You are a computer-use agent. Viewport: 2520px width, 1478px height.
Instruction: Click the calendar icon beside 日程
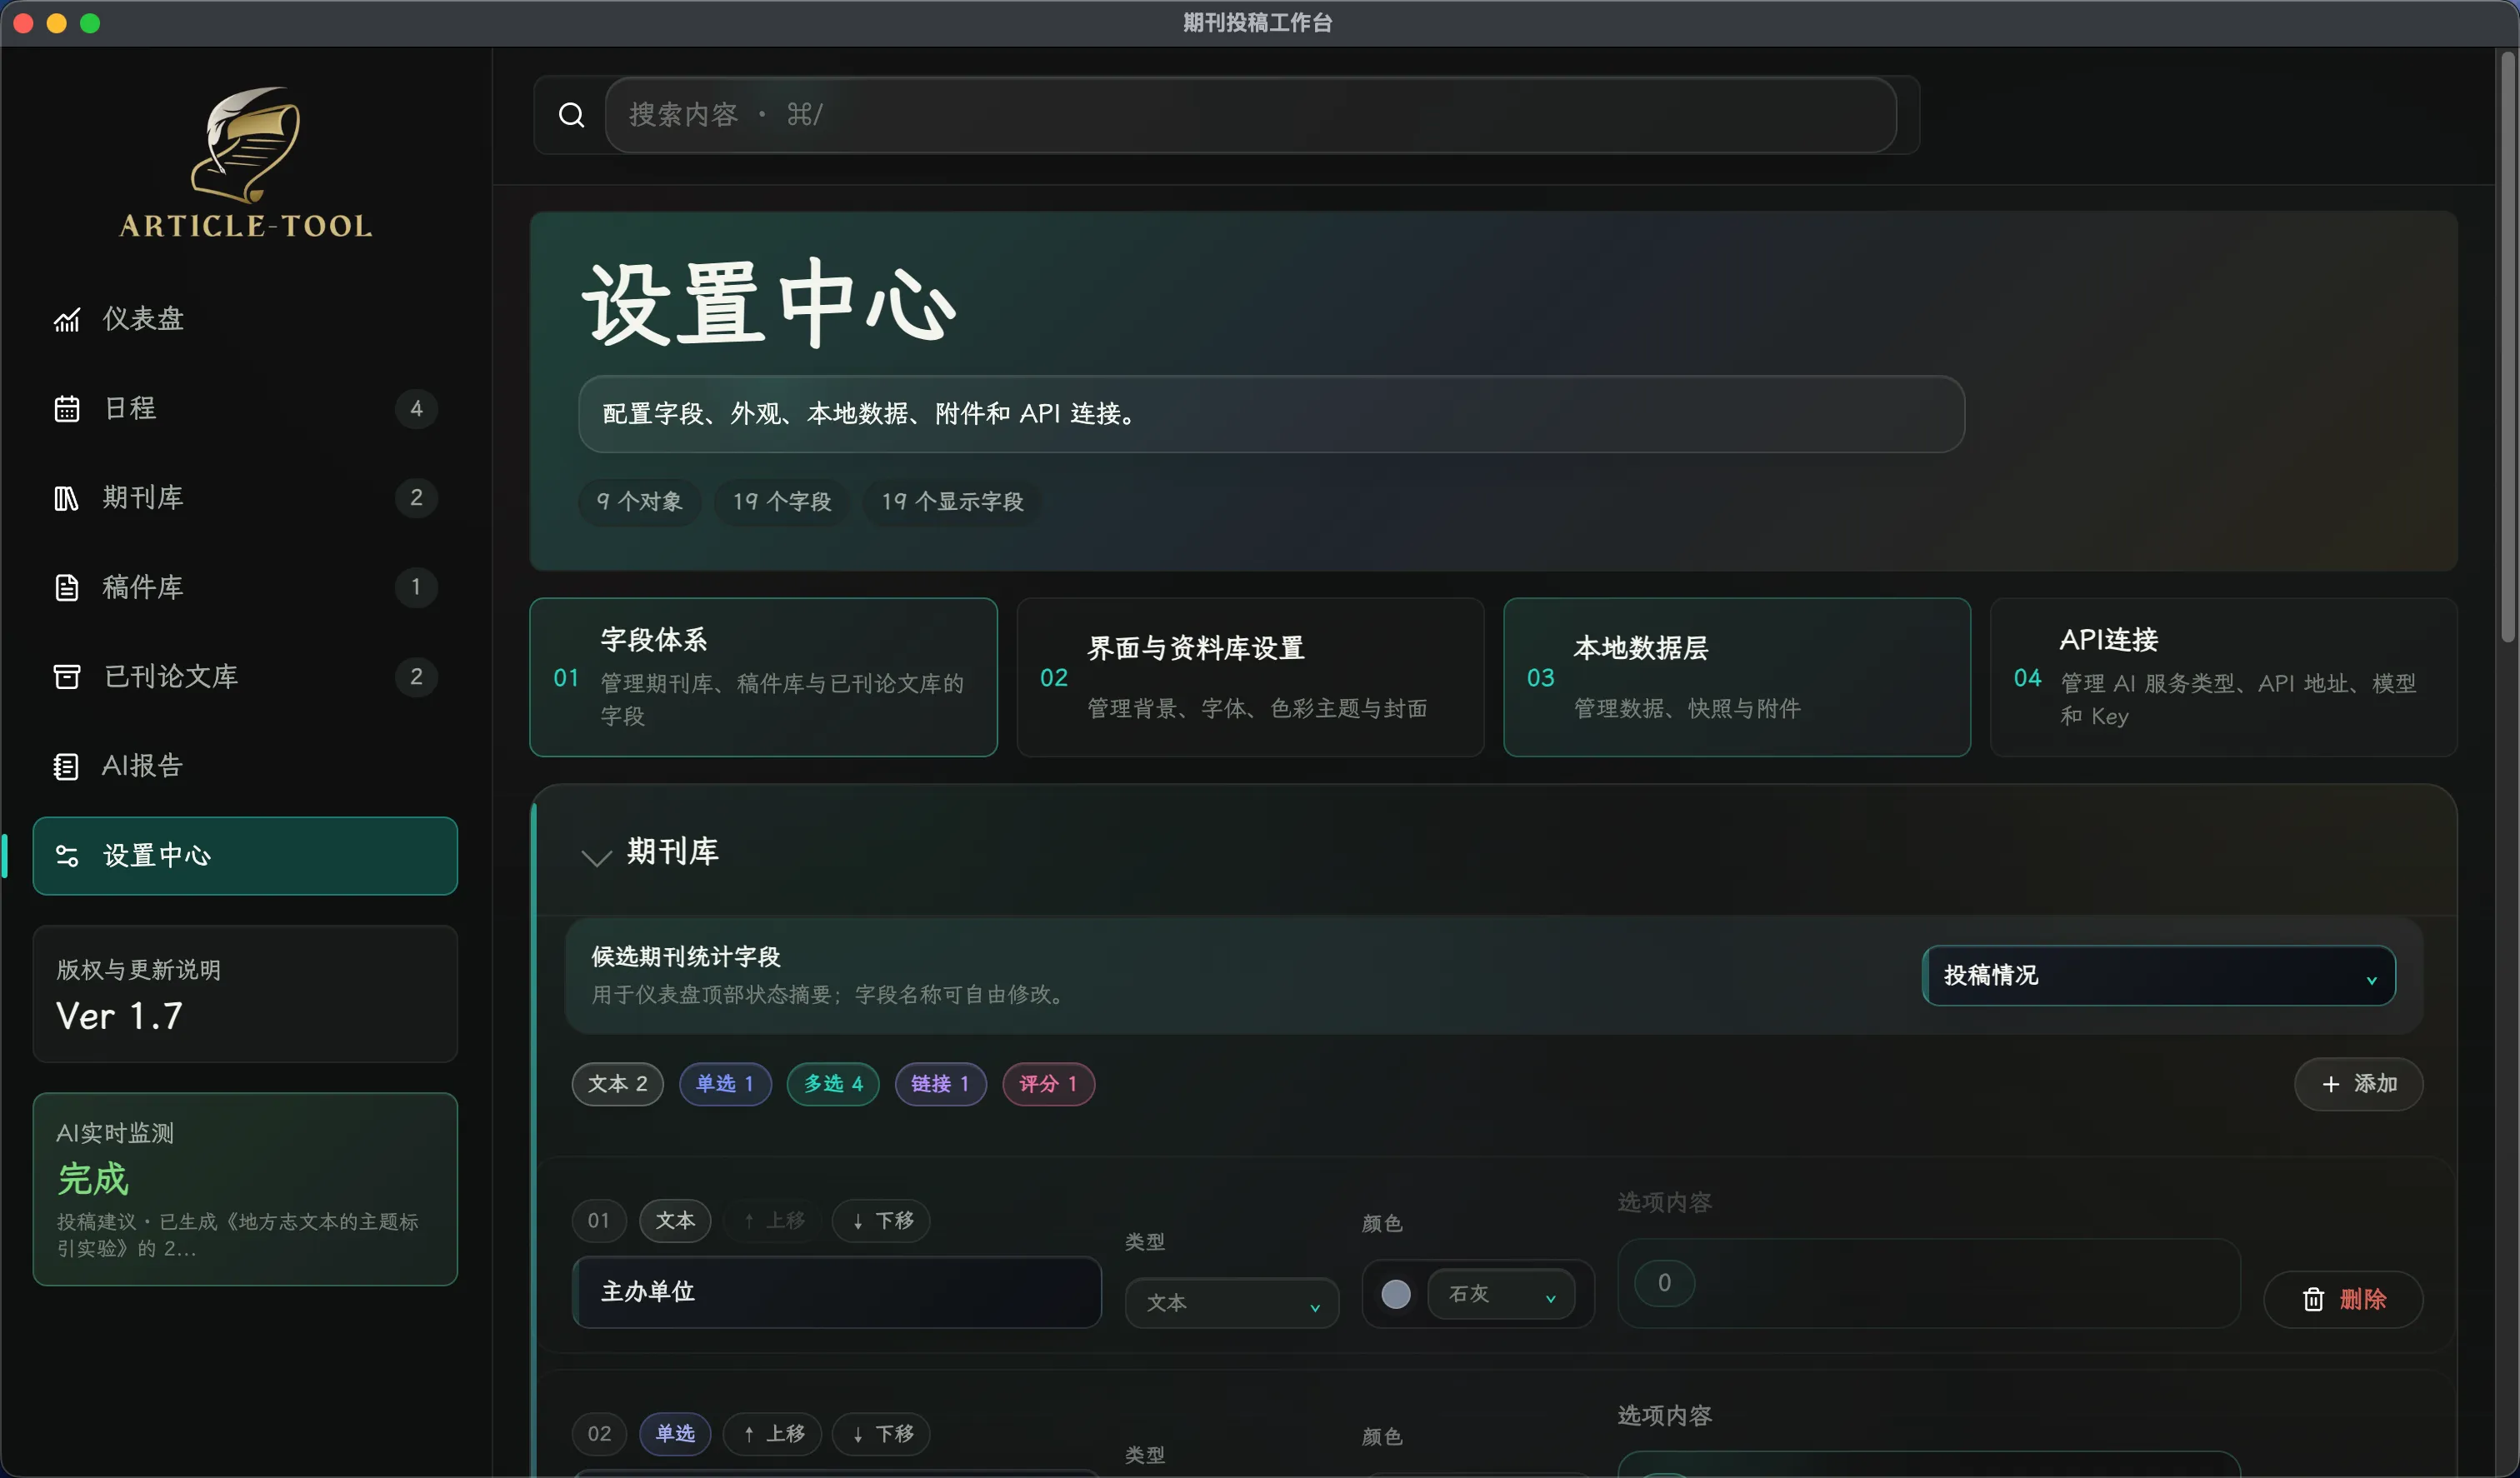pos(67,409)
